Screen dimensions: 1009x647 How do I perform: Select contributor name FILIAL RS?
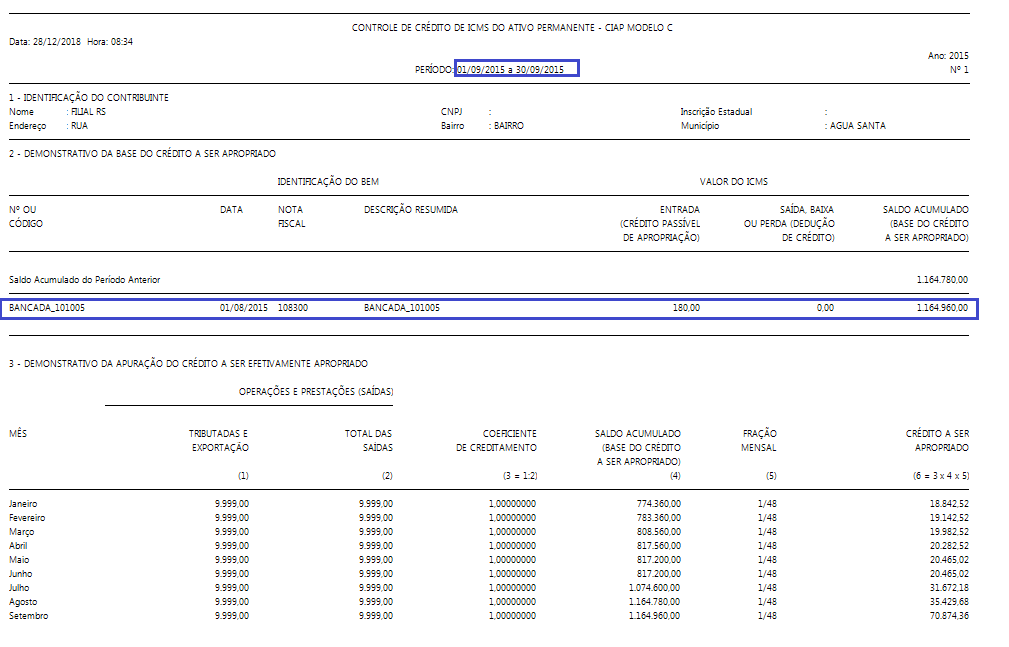point(88,112)
